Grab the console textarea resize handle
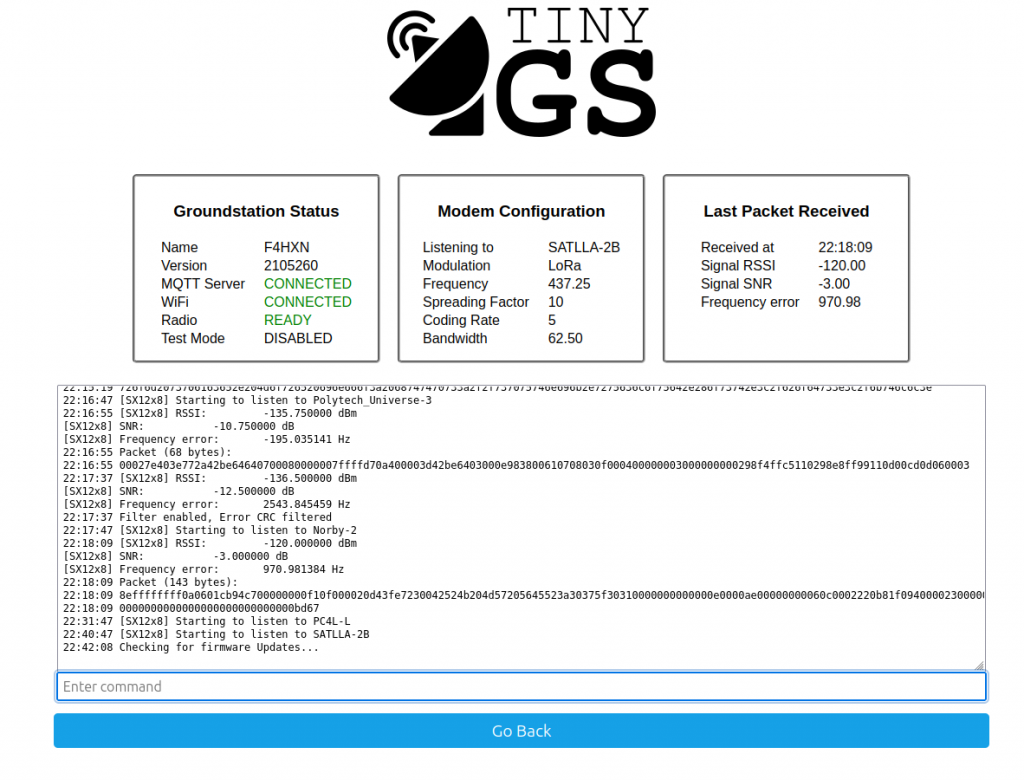This screenshot has height=780, width=1024. coord(978,665)
